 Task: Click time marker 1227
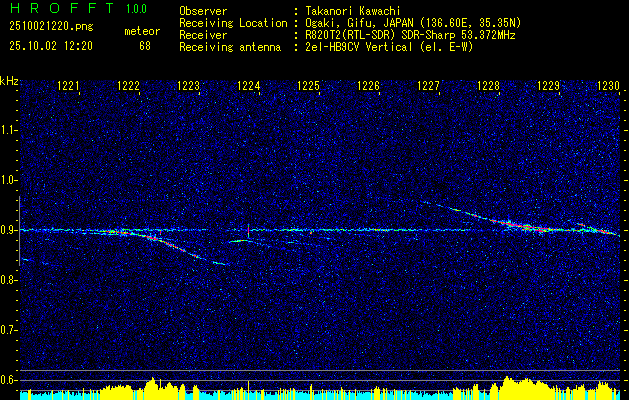click(428, 86)
